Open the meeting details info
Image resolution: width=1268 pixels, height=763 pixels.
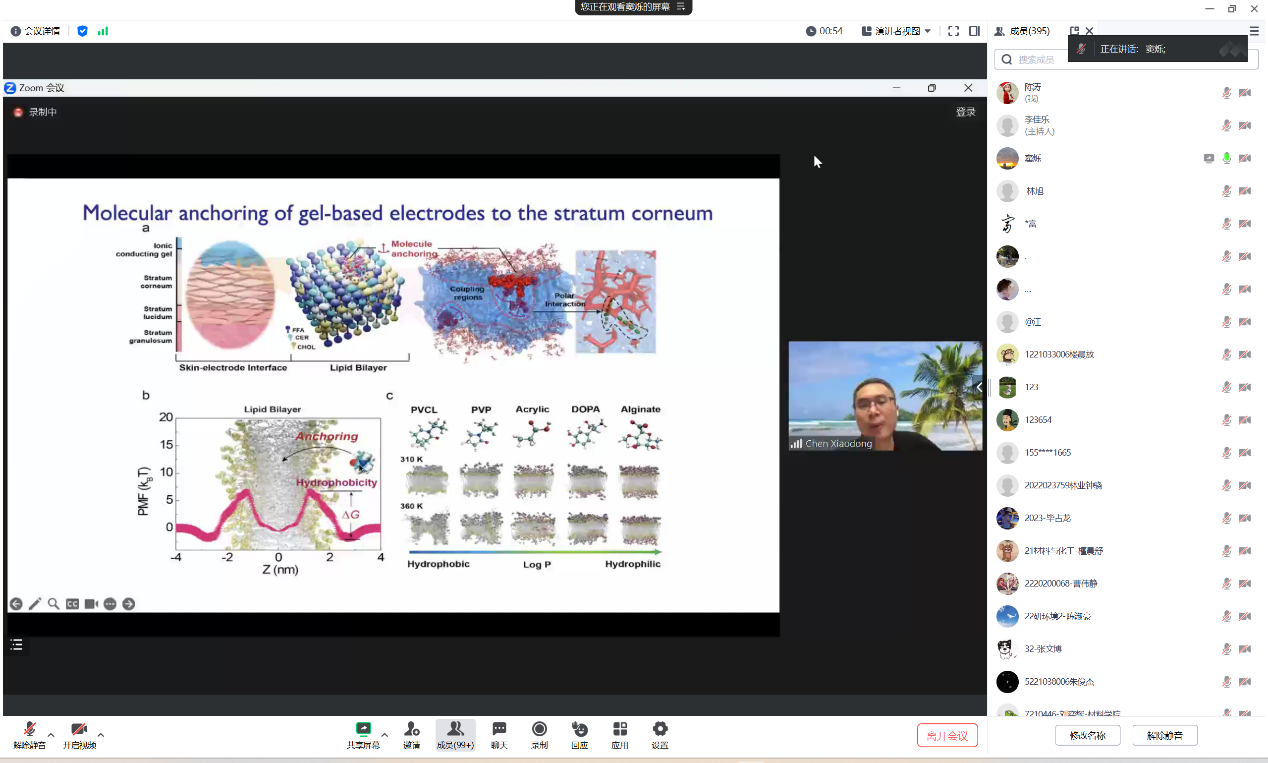coord(34,31)
